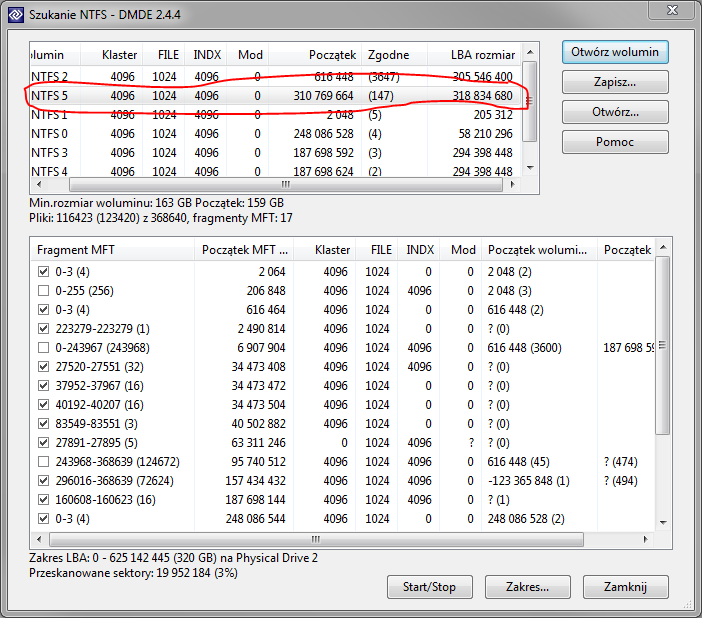Sort volumes by Zgodne column header
This screenshot has height=618, width=702.
pyautogui.click(x=394, y=55)
